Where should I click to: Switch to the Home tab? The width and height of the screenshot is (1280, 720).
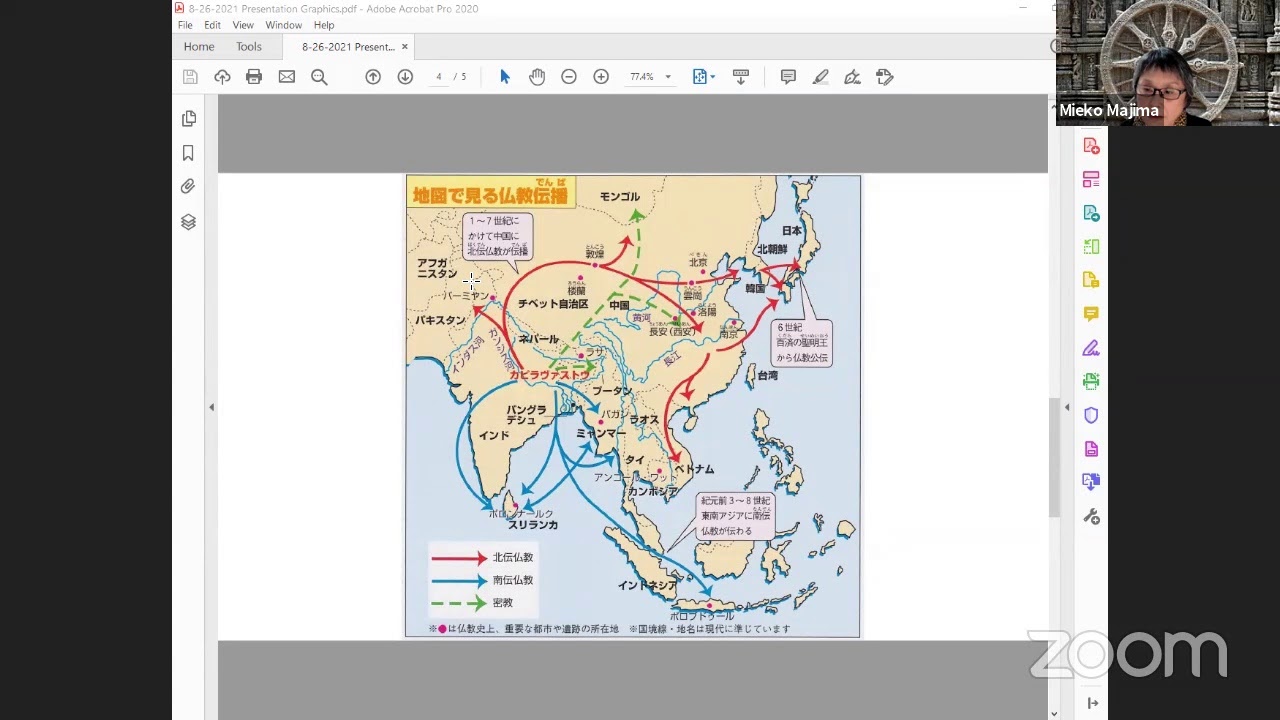pos(199,47)
